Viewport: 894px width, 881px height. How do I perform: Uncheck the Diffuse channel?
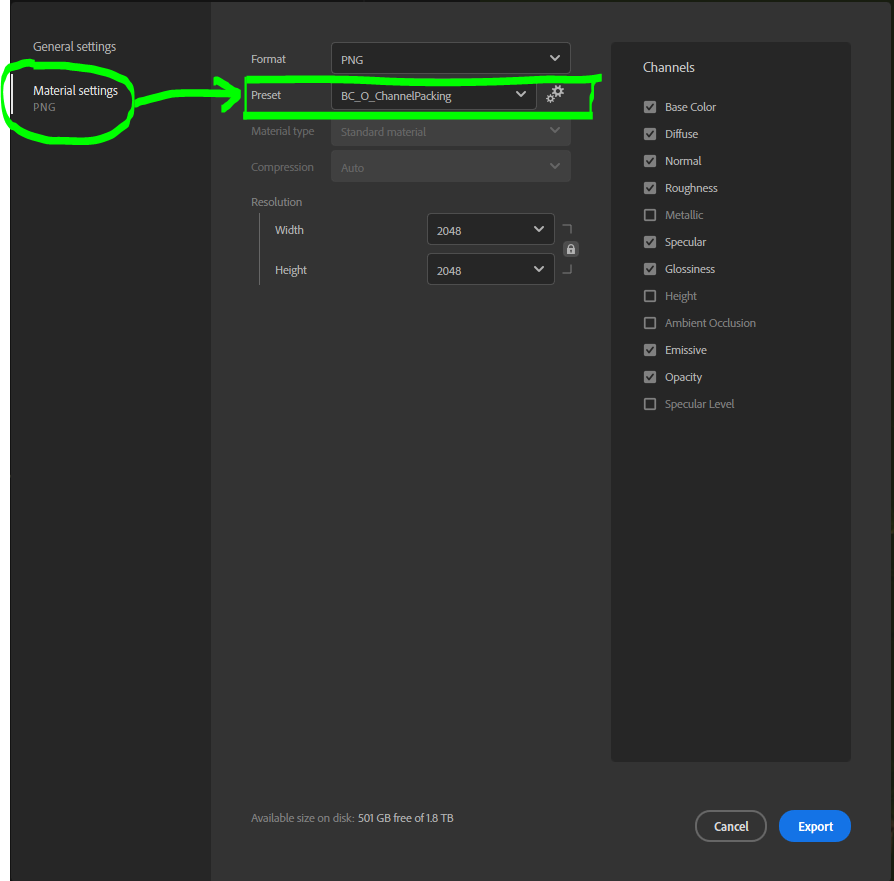[649, 134]
